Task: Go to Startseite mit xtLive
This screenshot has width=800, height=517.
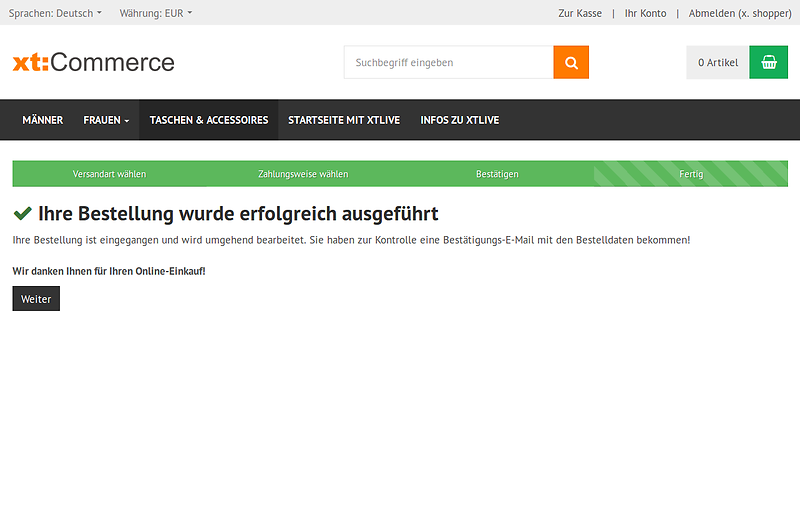Action: (x=344, y=120)
